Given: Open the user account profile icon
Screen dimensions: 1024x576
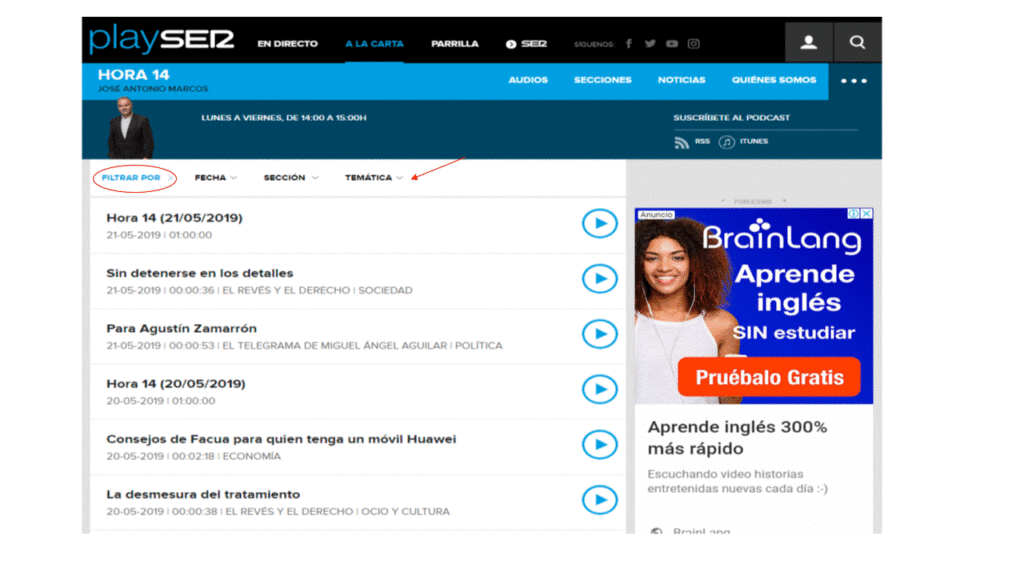Looking at the screenshot, I should point(808,43).
